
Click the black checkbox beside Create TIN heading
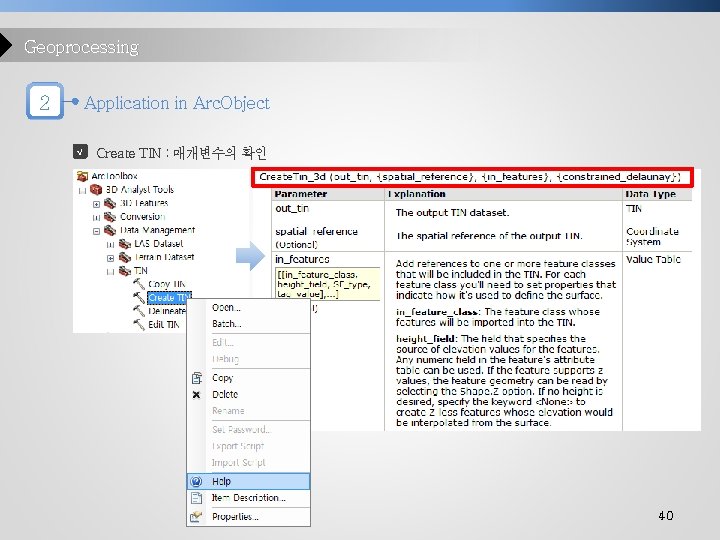coord(80,152)
